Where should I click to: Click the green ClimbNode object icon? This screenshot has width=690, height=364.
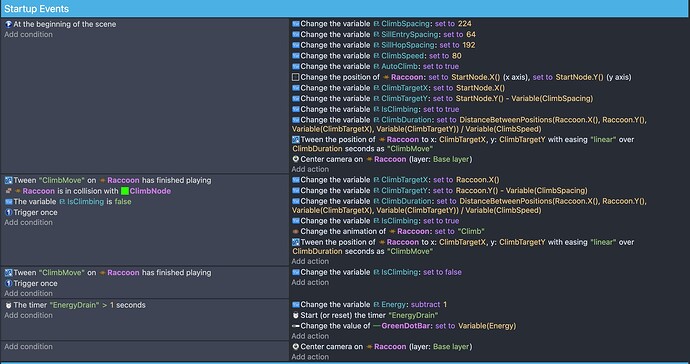125,191
